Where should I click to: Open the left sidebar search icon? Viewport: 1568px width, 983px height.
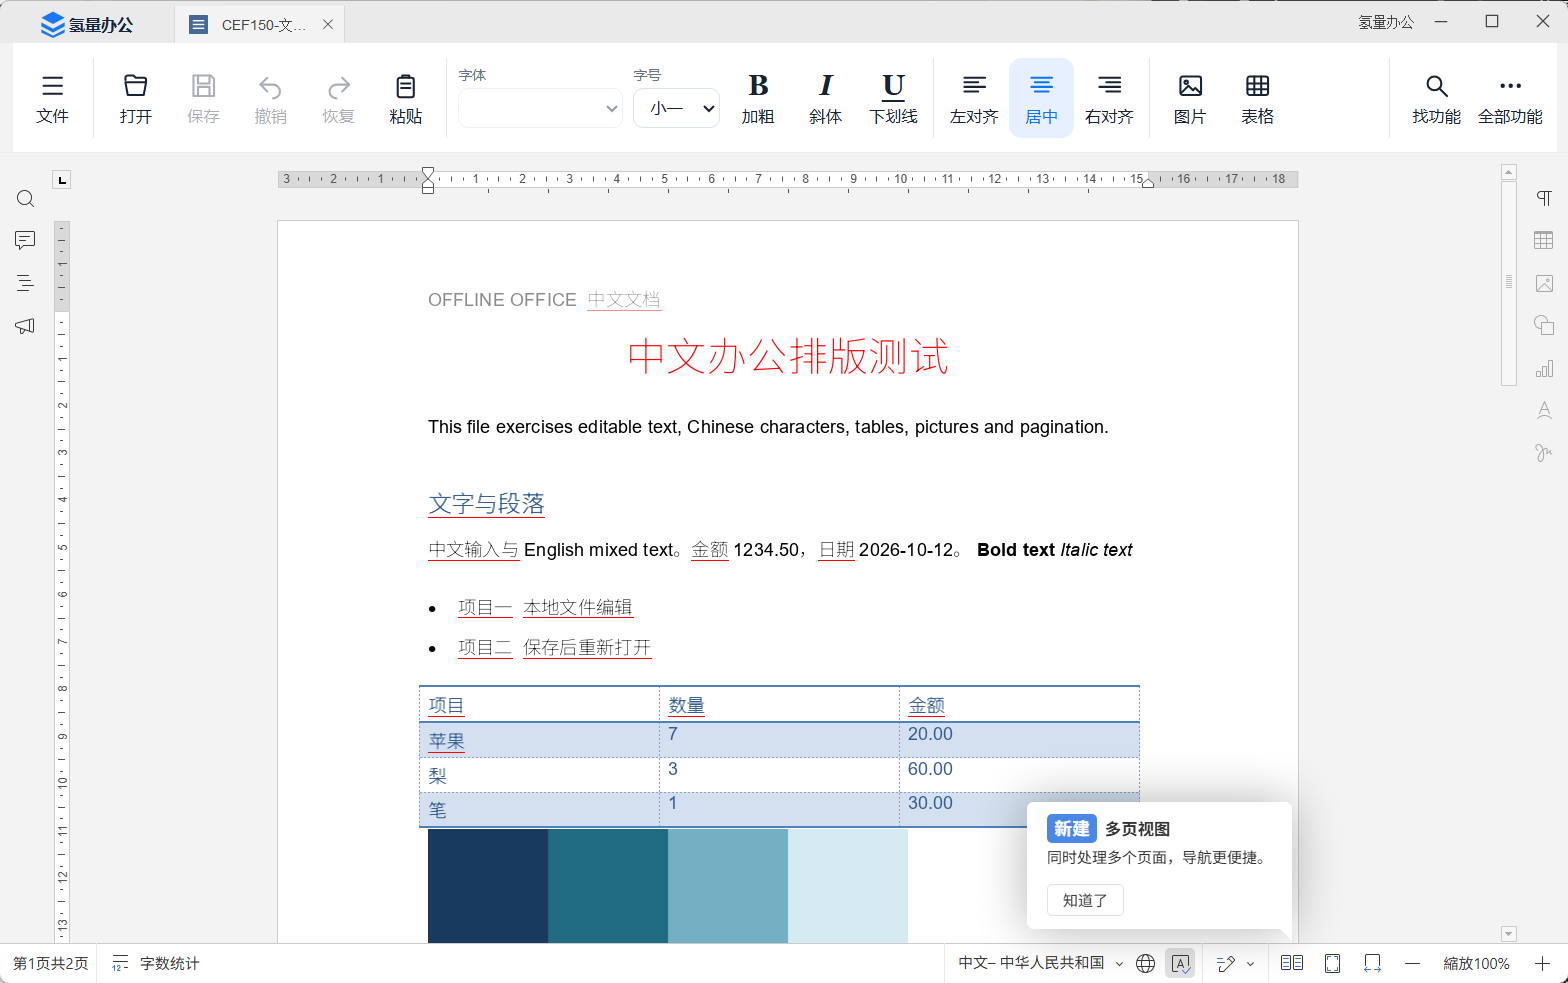[x=26, y=199]
